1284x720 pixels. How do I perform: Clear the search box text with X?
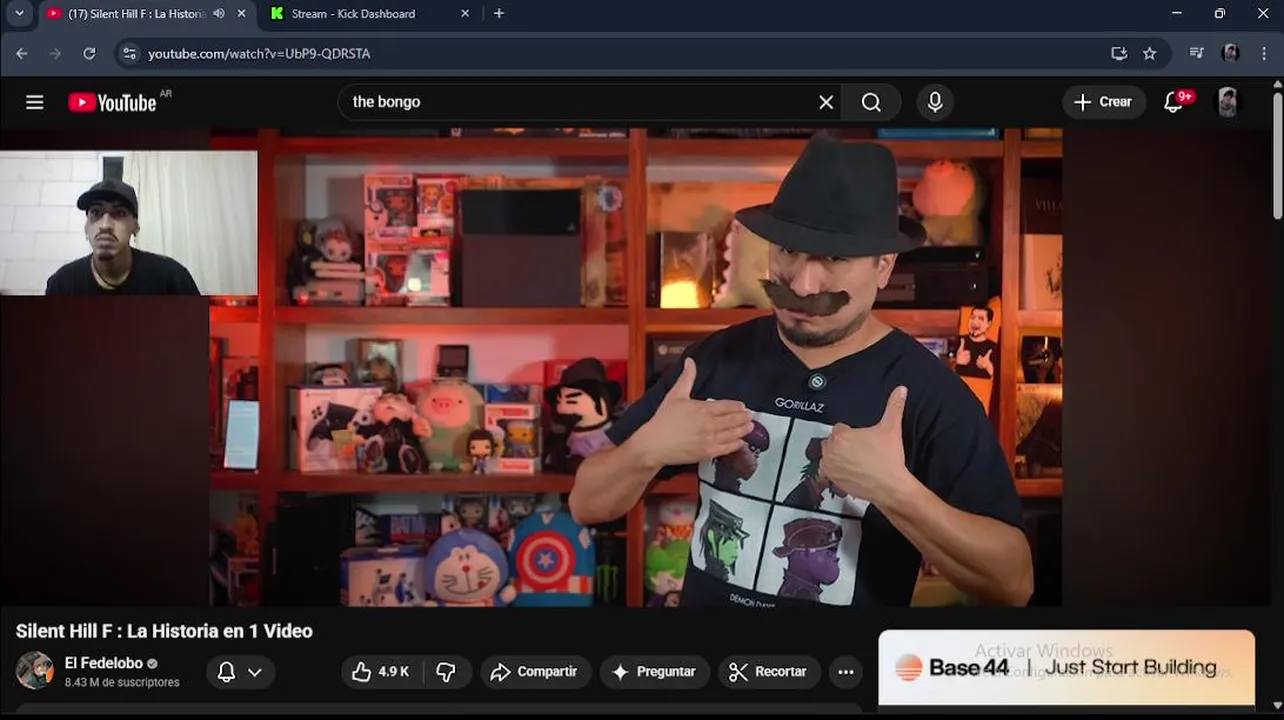(826, 102)
